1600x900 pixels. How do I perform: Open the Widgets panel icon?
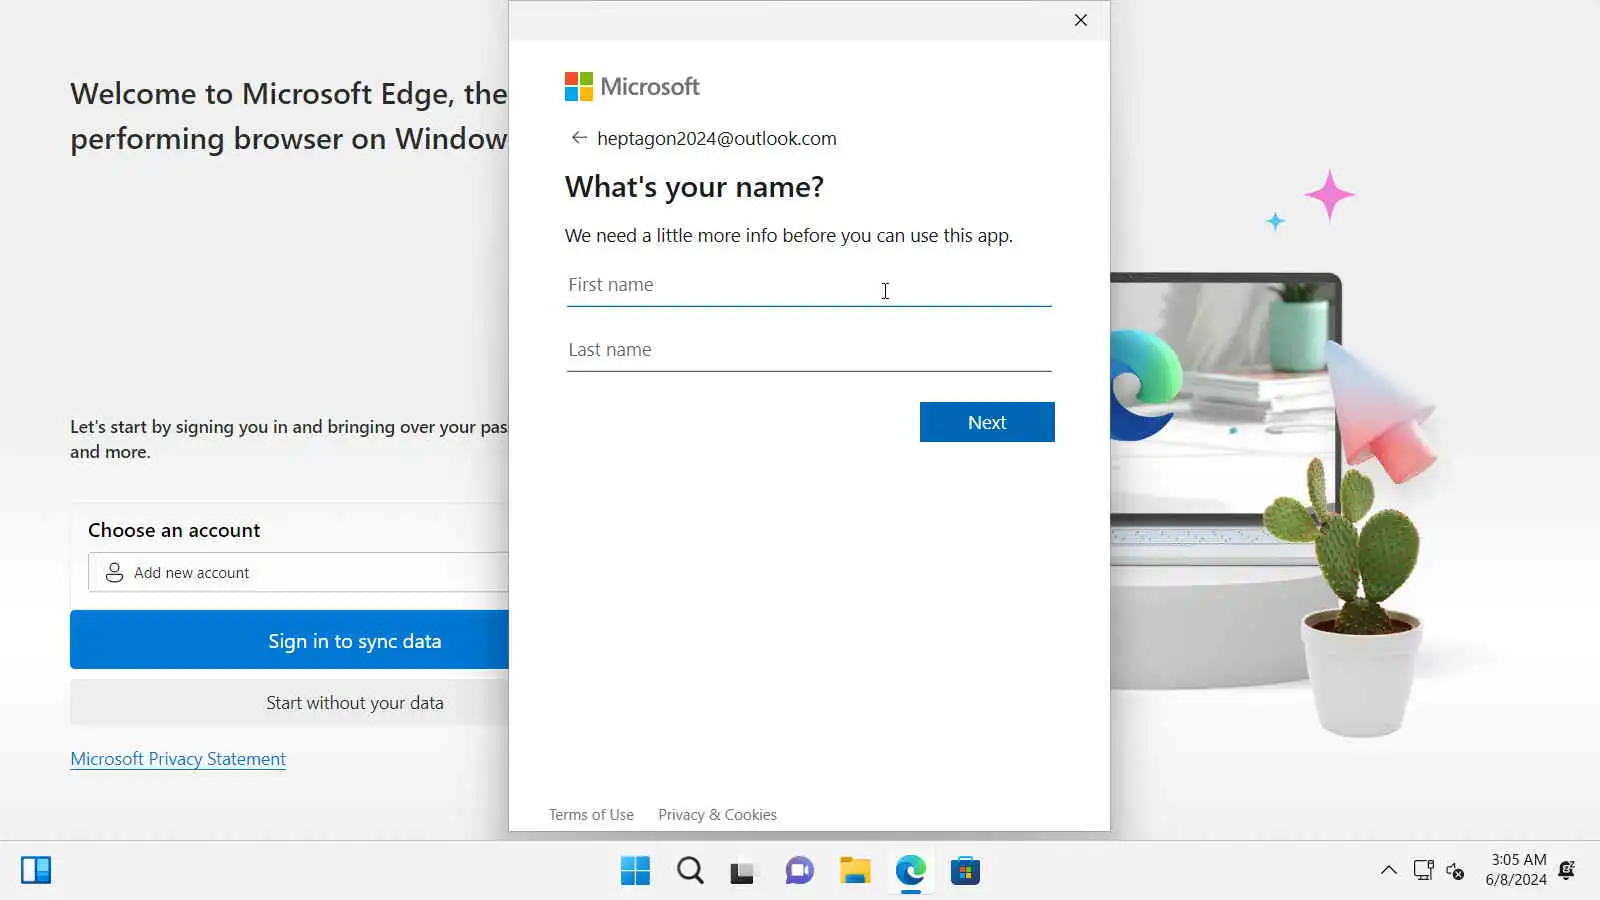coord(36,870)
